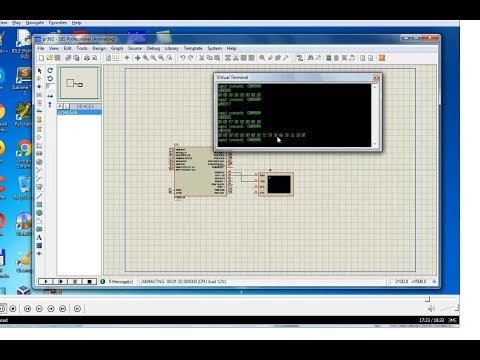This screenshot has height=360, width=480.
Task: Click the media player speaker volume icon
Action: tap(431, 309)
